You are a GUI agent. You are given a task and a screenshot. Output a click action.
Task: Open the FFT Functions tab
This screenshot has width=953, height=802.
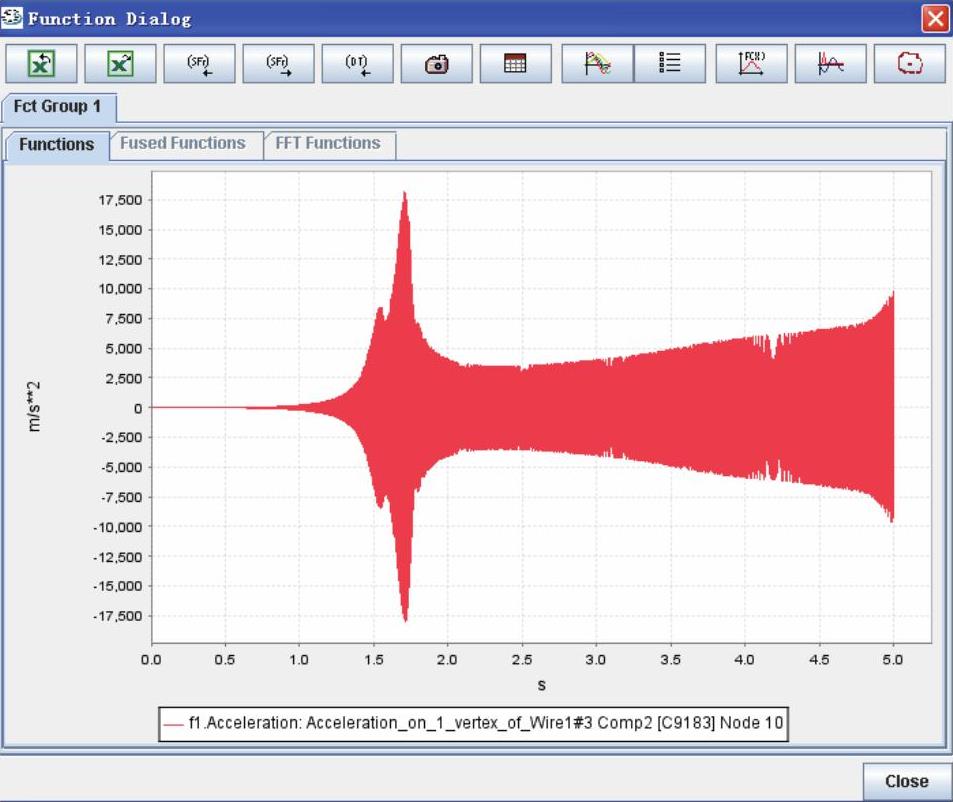coord(328,144)
